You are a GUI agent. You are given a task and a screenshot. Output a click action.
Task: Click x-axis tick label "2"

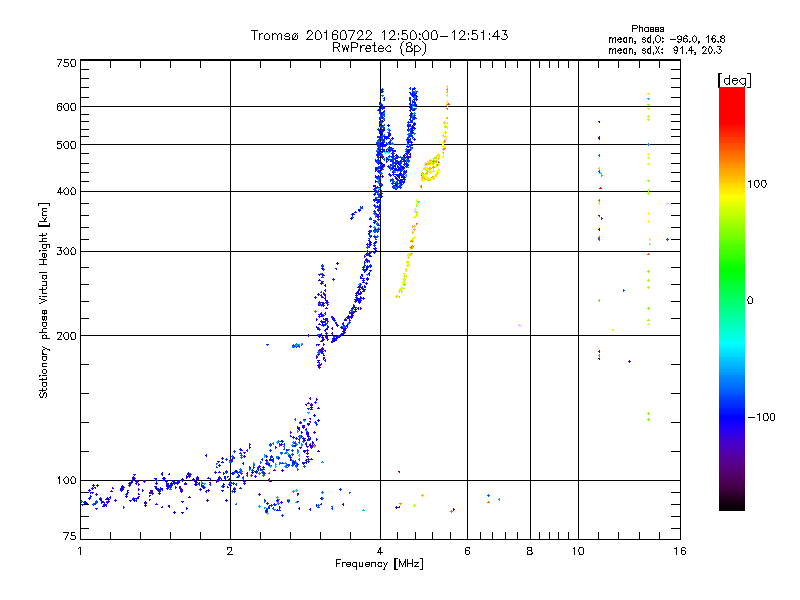point(230,551)
